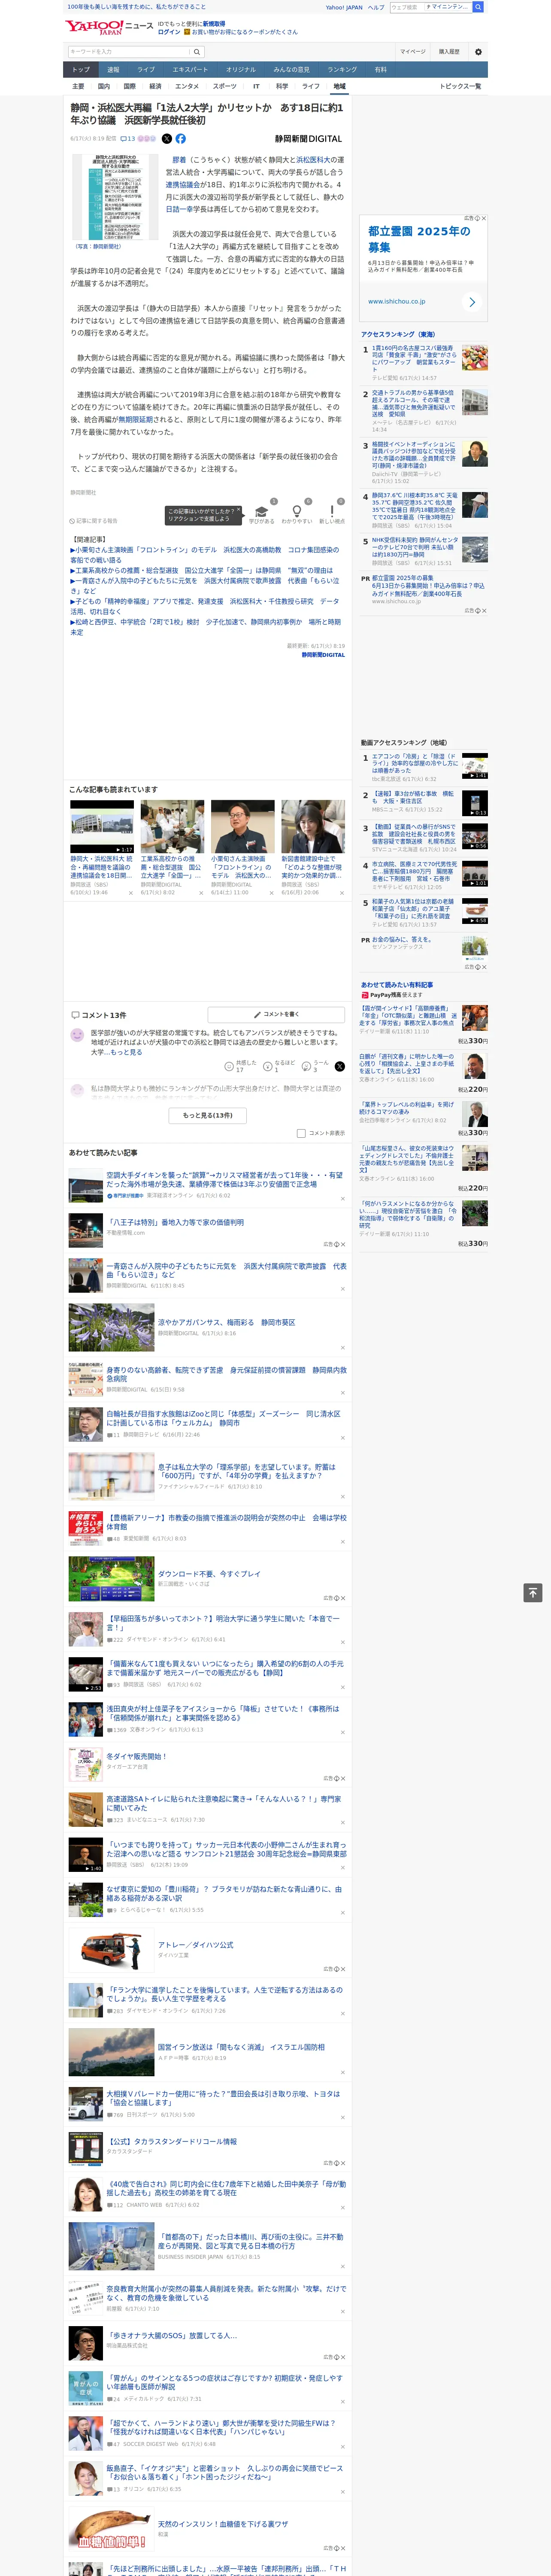Close the reaction tooltip popup
Viewport: 551px width, 2576px height.
238,510
